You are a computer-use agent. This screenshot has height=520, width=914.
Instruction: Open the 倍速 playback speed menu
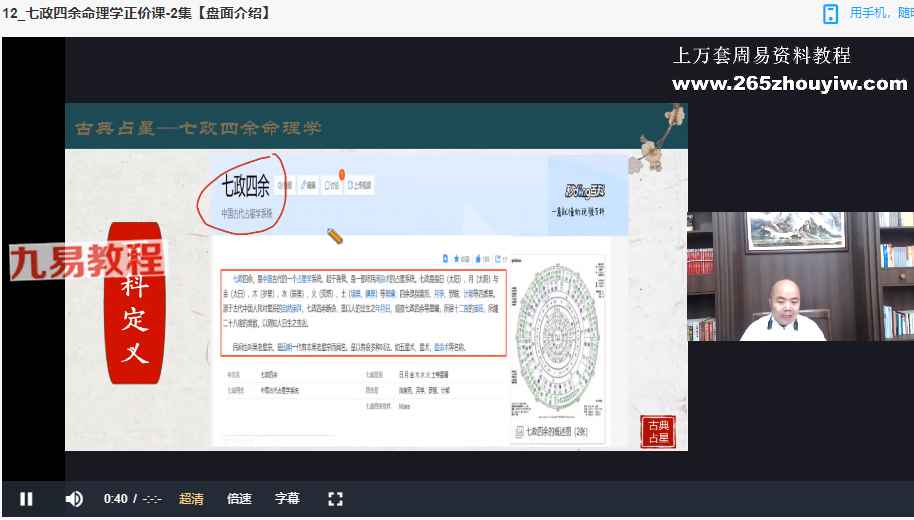pos(239,498)
